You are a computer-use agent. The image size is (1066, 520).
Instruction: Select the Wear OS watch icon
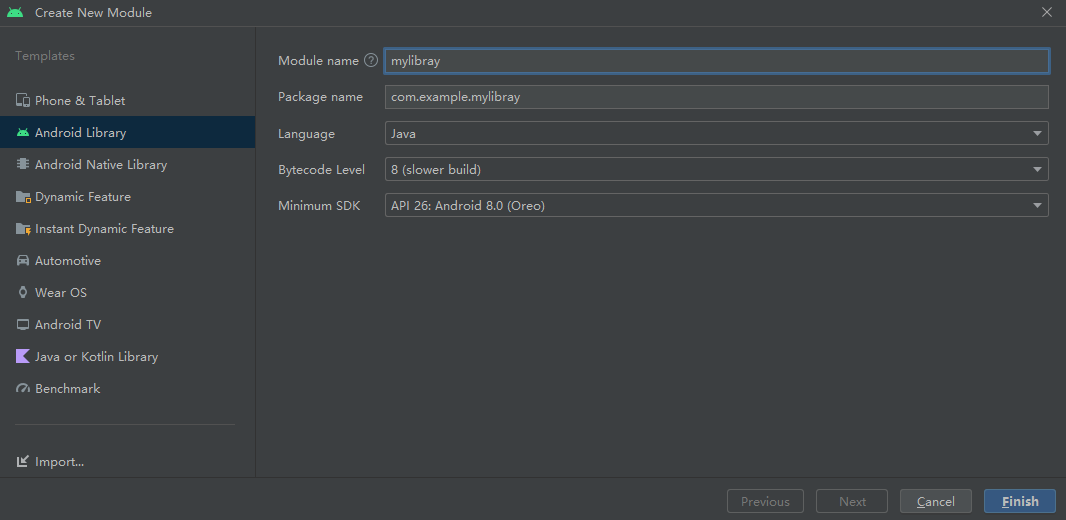pos(23,292)
